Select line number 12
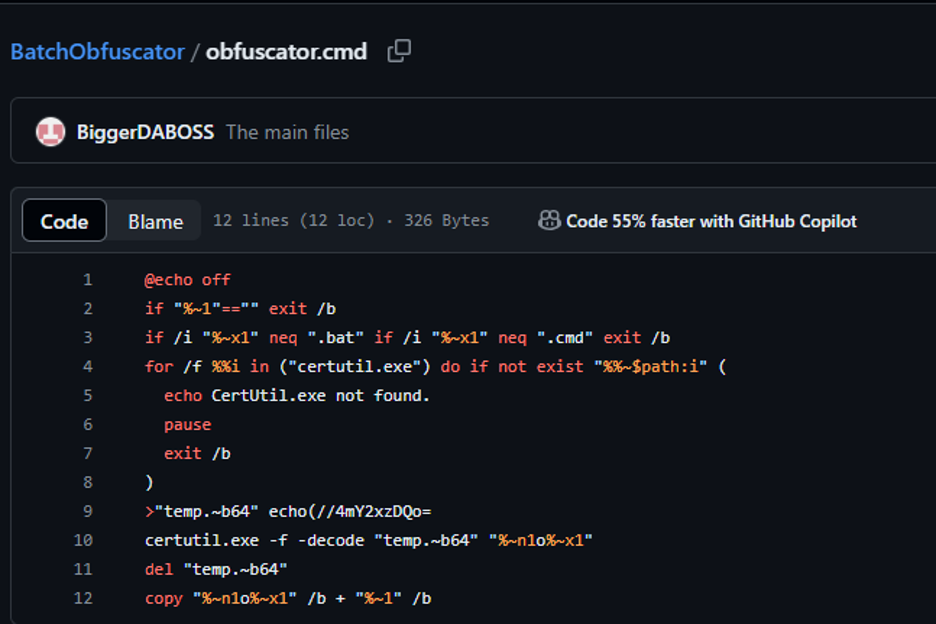The width and height of the screenshot is (936, 624). pos(84,598)
